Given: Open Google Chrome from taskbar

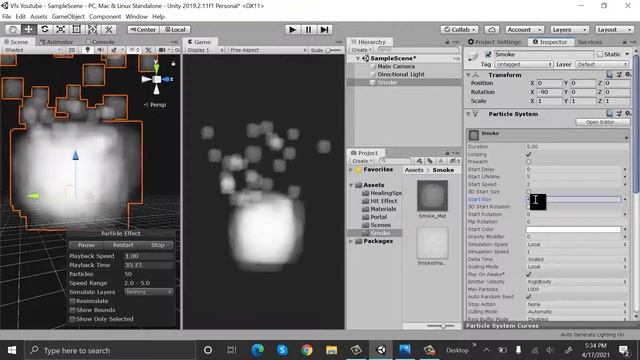Looking at the screenshot, I should pos(307,350).
